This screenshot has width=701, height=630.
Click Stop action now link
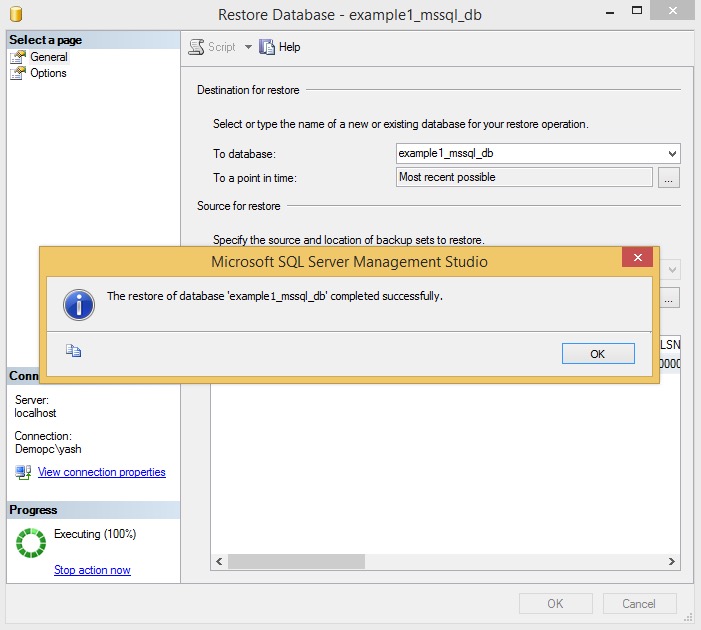tap(92, 570)
